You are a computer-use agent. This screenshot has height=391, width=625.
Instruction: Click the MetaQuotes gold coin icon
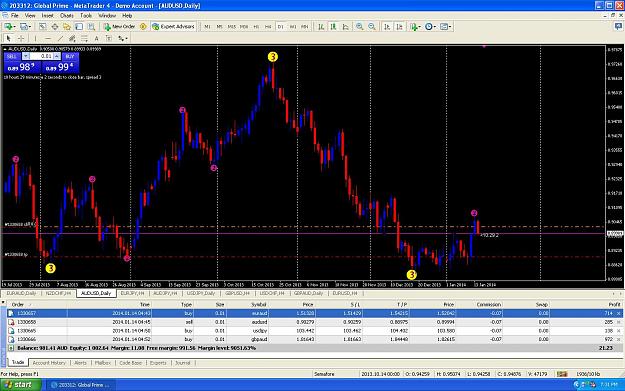point(143,27)
